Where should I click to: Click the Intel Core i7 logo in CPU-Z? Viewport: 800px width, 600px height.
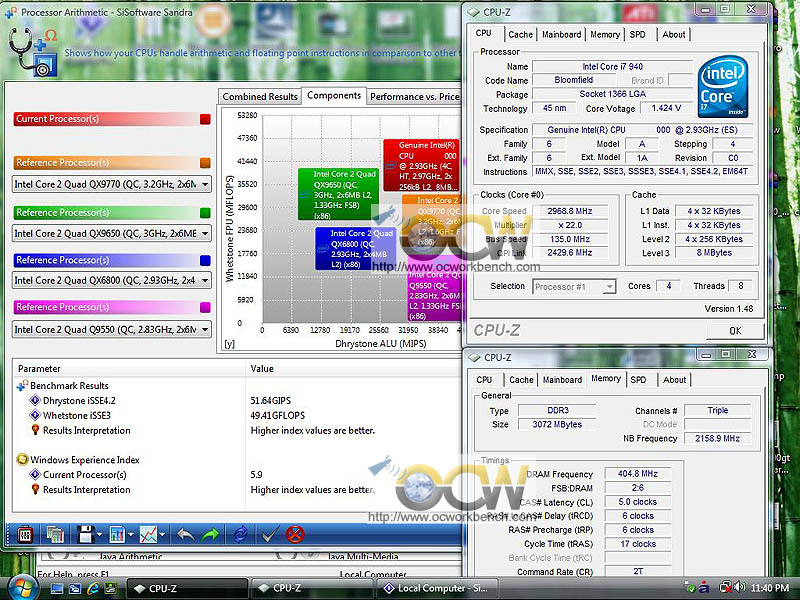point(723,87)
